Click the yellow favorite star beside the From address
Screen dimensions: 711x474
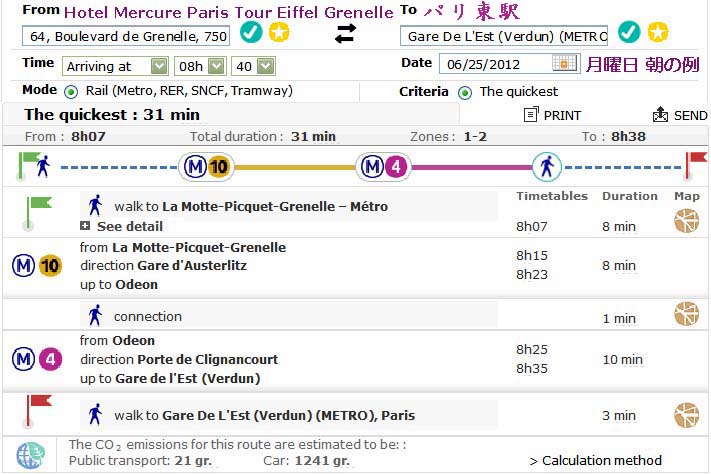[279, 32]
